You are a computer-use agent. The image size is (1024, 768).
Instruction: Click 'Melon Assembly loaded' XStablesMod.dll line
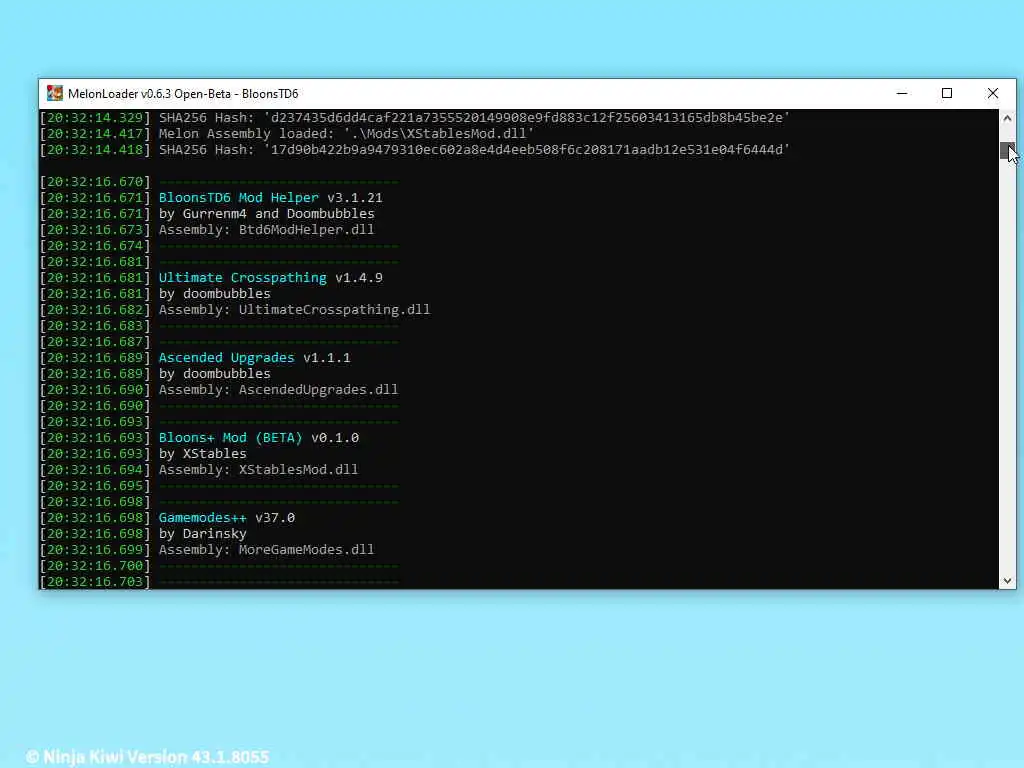[x=346, y=134]
